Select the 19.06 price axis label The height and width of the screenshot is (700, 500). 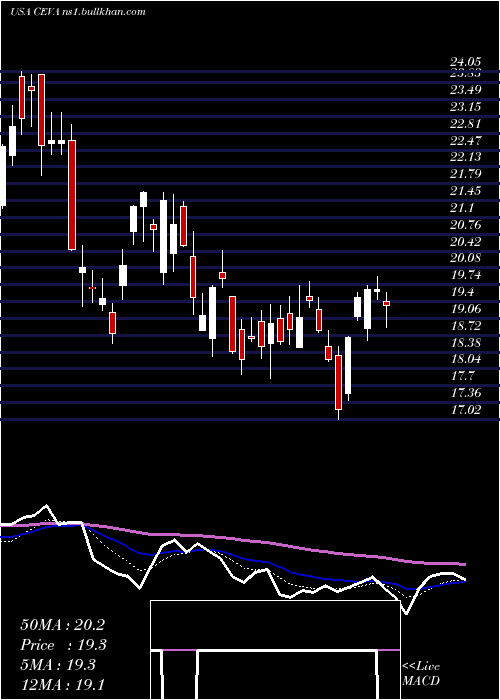pyautogui.click(x=465, y=309)
